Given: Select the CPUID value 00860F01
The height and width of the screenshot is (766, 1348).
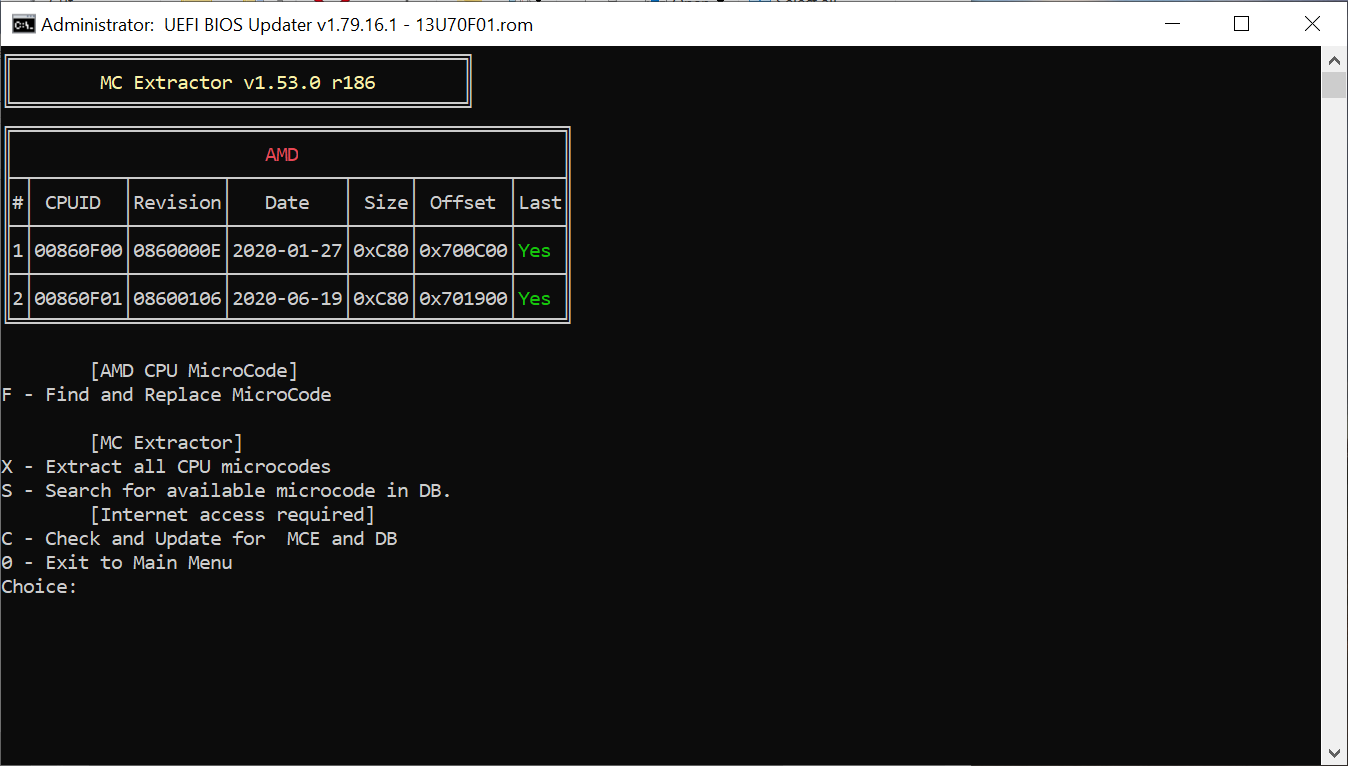Looking at the screenshot, I should click(x=78, y=299).
